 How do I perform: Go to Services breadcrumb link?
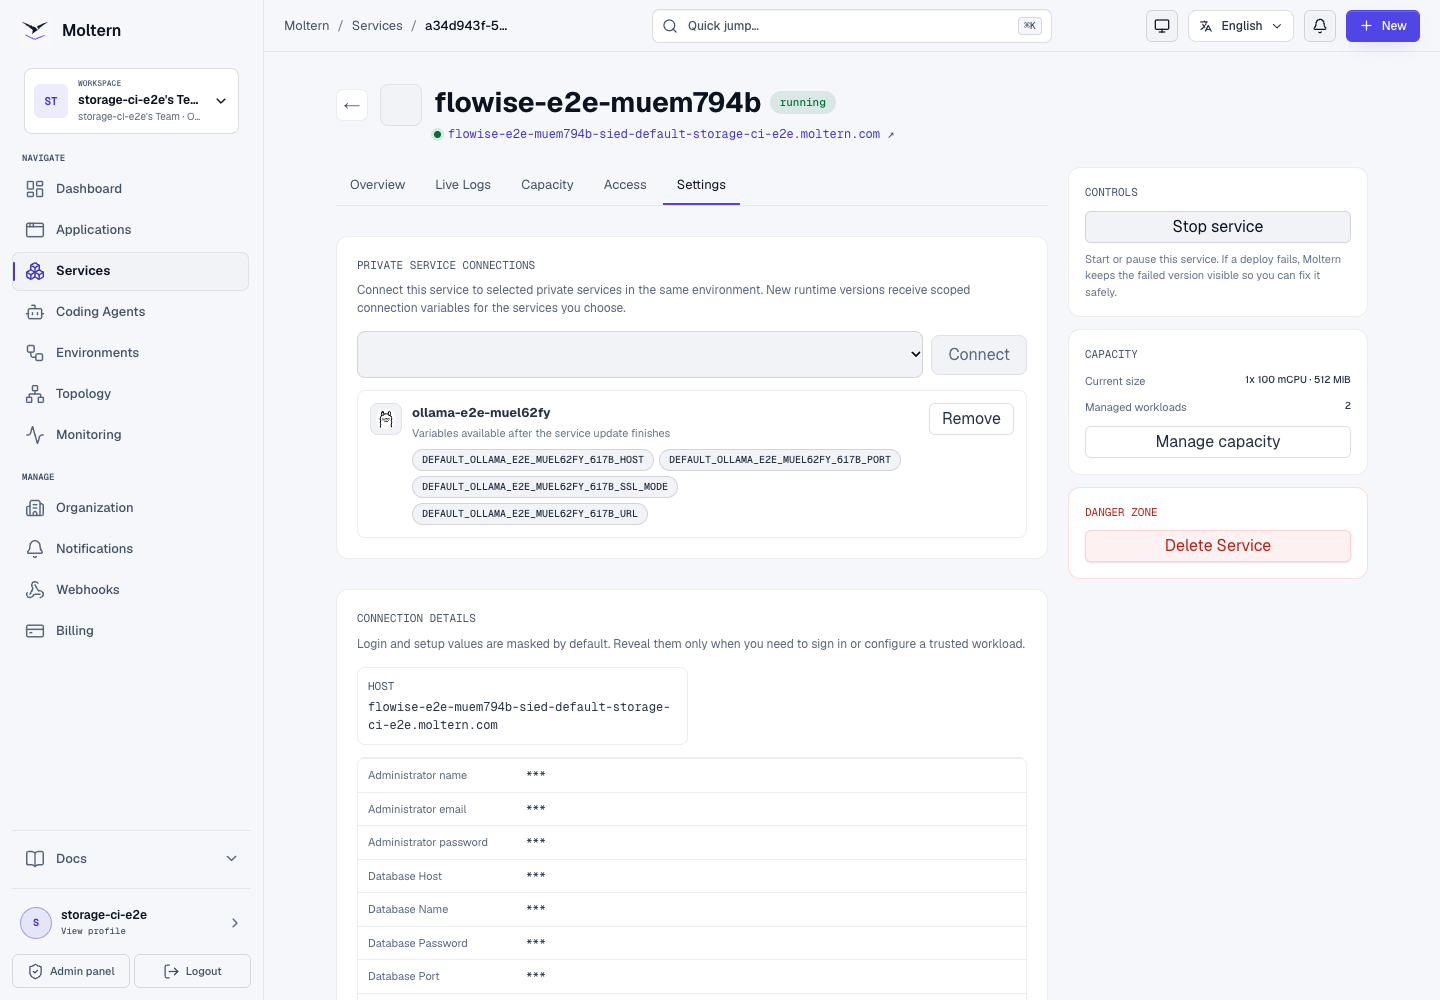(377, 26)
